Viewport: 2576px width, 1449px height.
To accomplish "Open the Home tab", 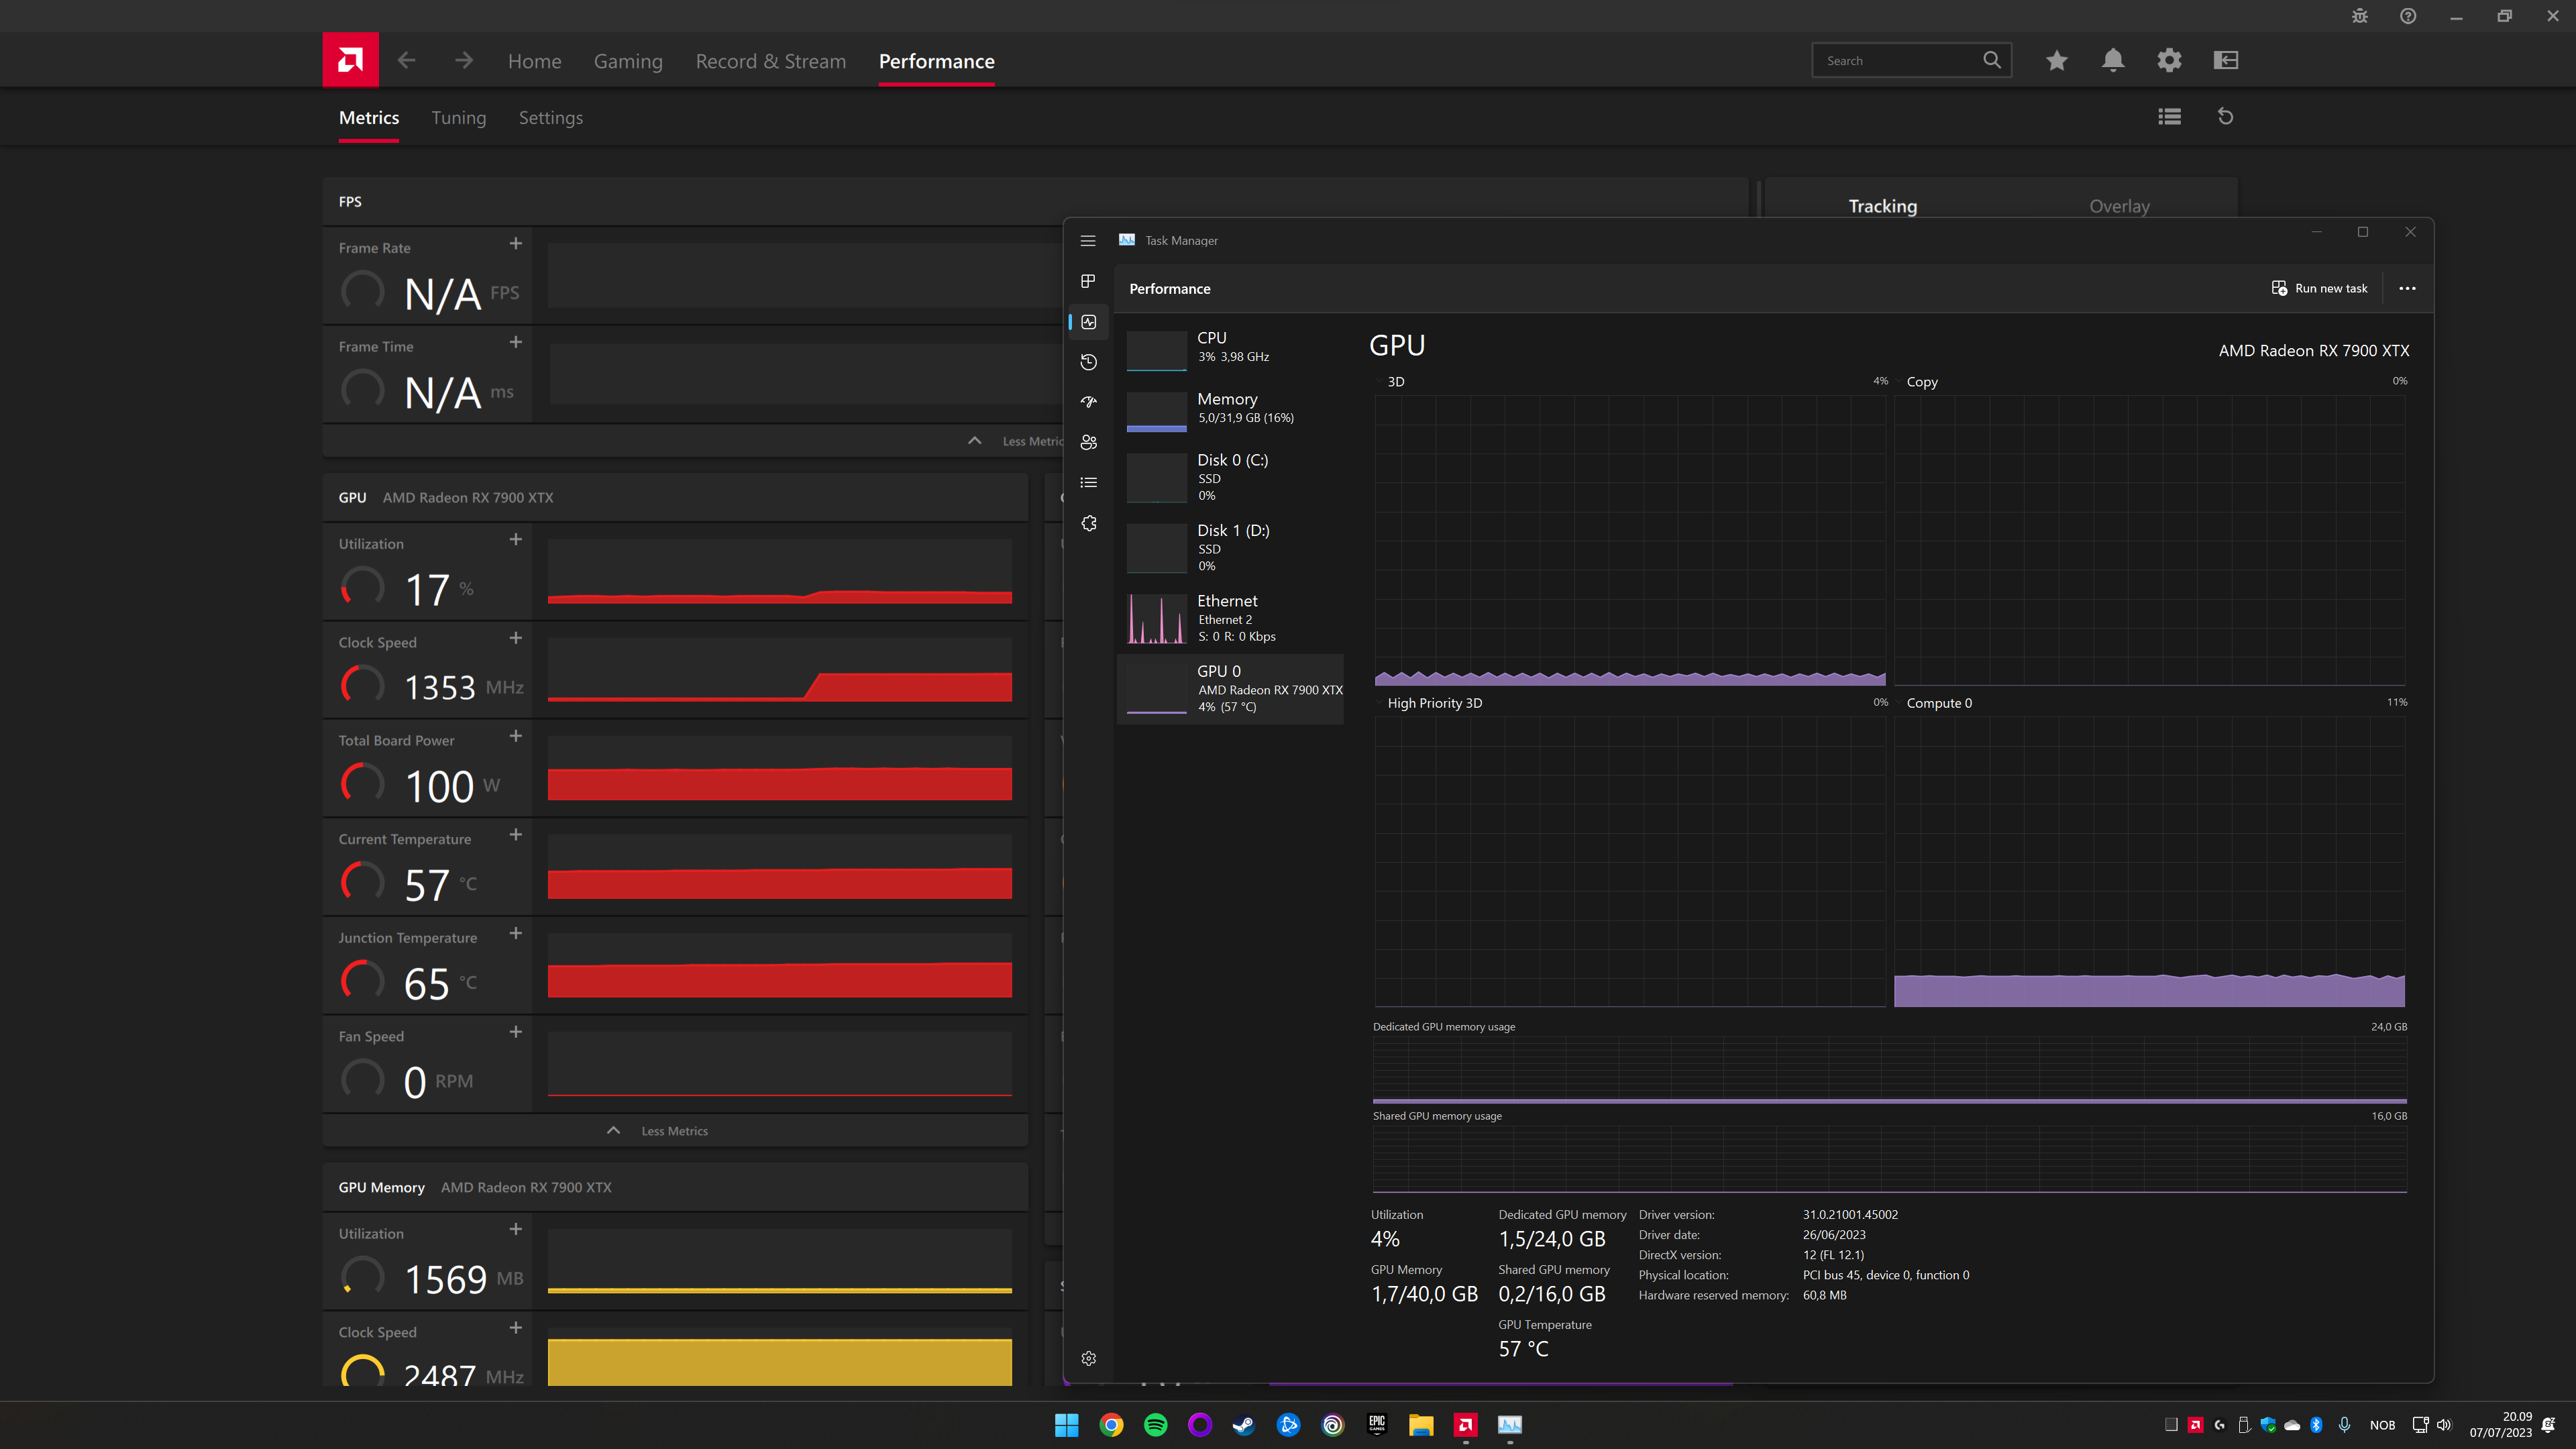I will (x=534, y=61).
